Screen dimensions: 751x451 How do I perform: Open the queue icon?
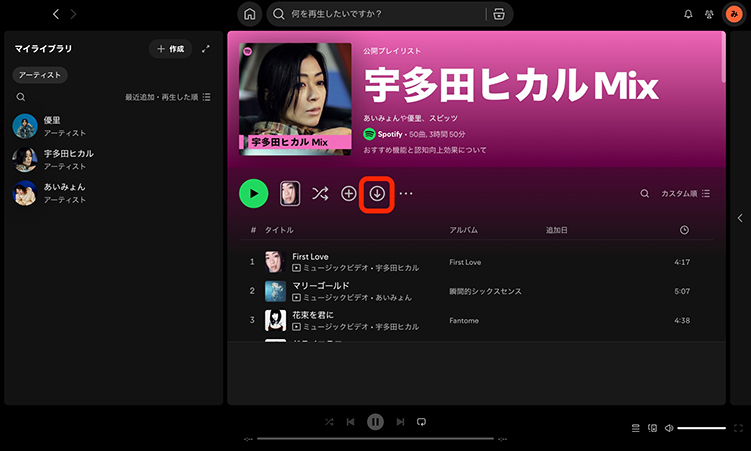click(636, 428)
